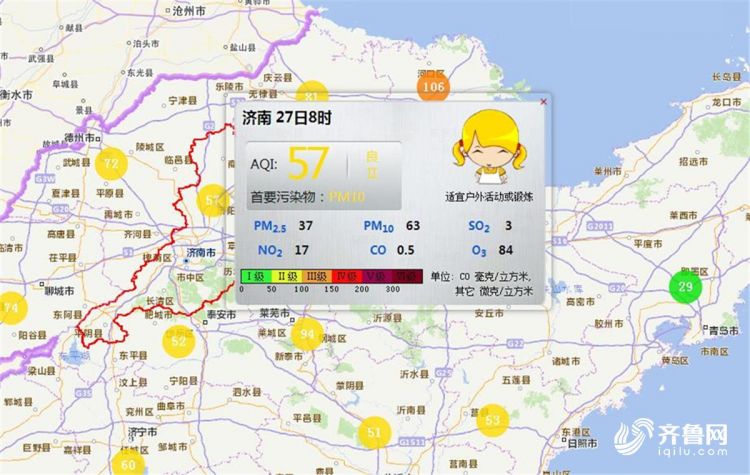Click the 沂水县 label

[x=414, y=374]
